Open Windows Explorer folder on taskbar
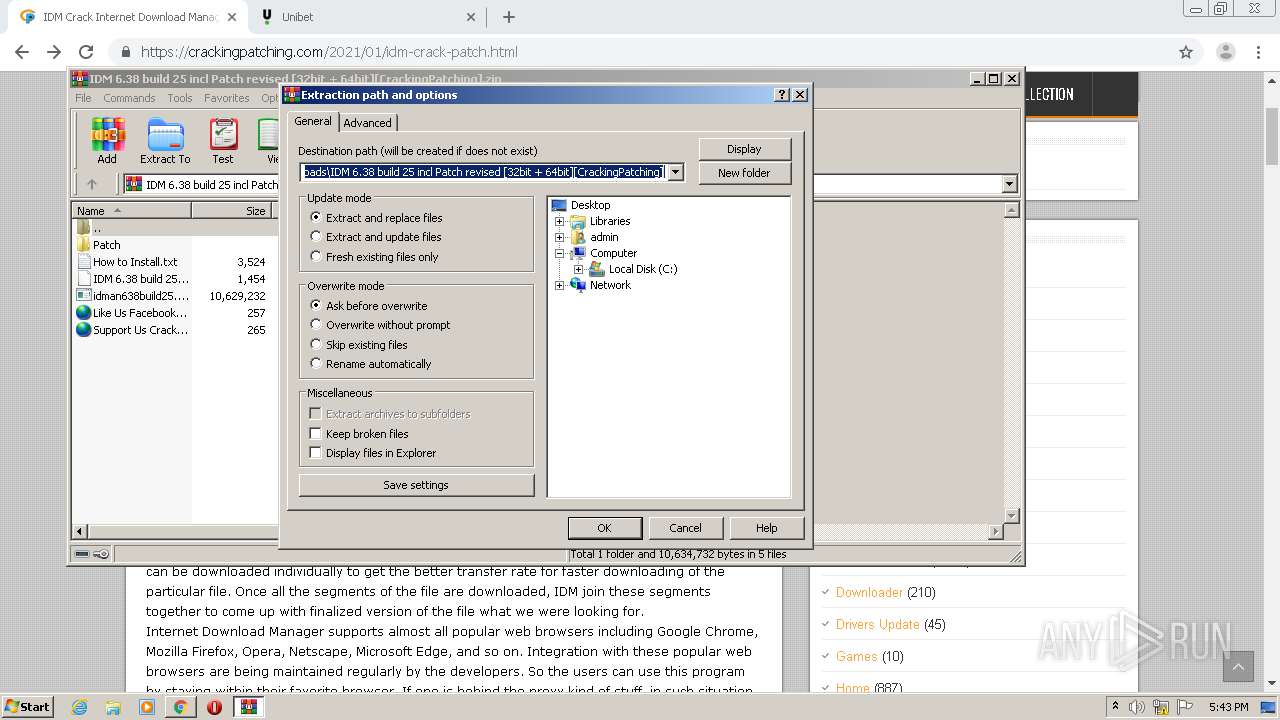Screen dimensions: 1280x720 (113, 707)
